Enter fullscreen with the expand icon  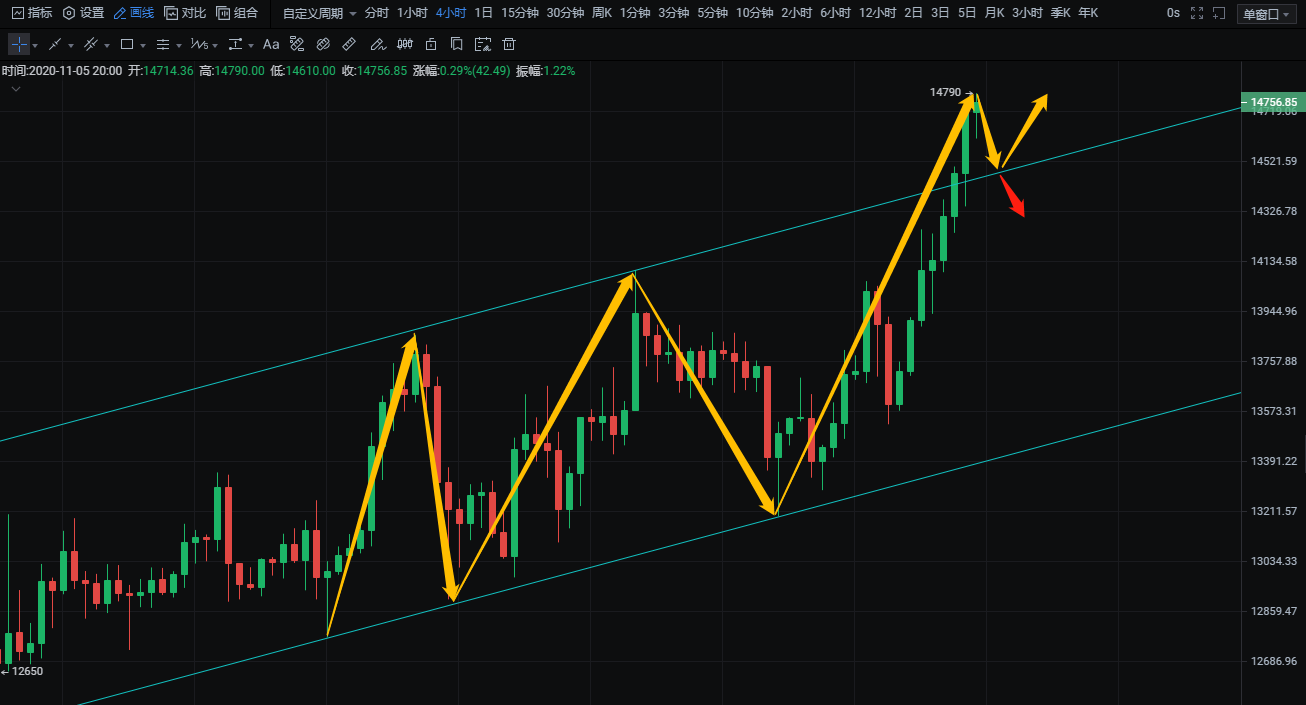coord(1197,13)
